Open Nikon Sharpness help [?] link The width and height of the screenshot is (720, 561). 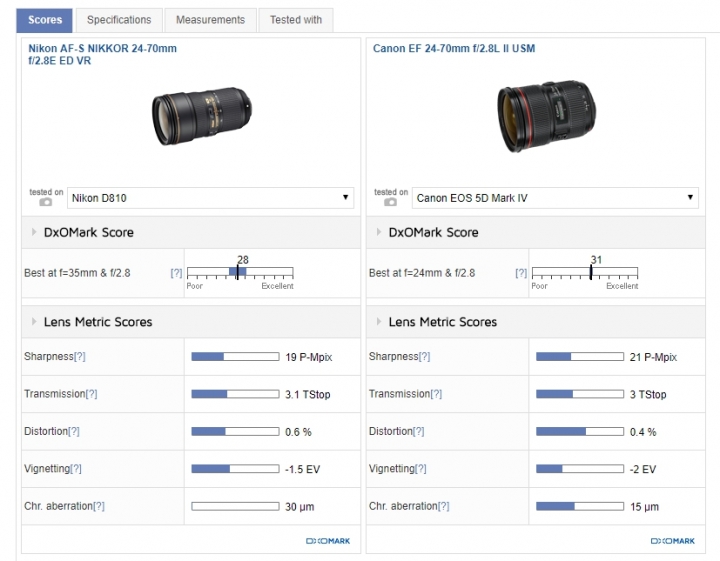tap(80, 357)
